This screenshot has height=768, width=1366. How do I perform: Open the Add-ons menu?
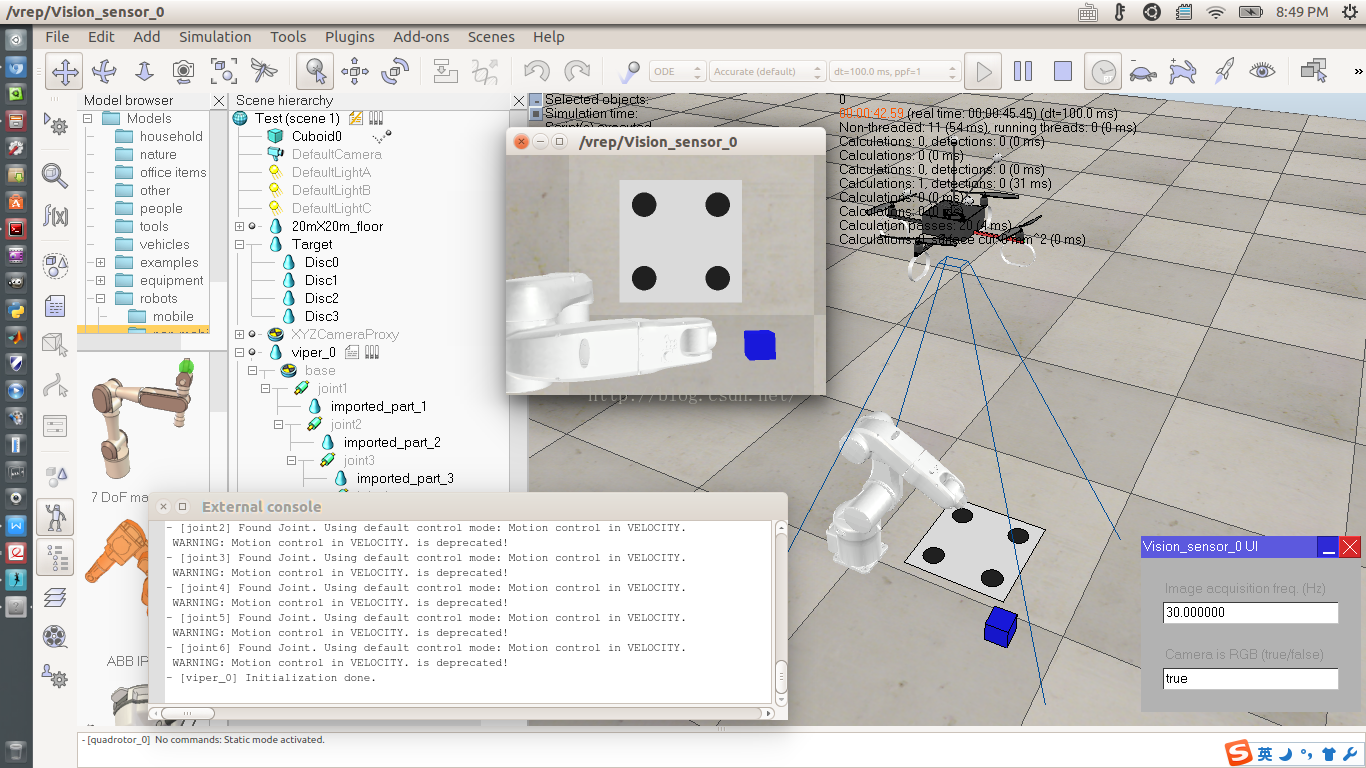tap(421, 37)
